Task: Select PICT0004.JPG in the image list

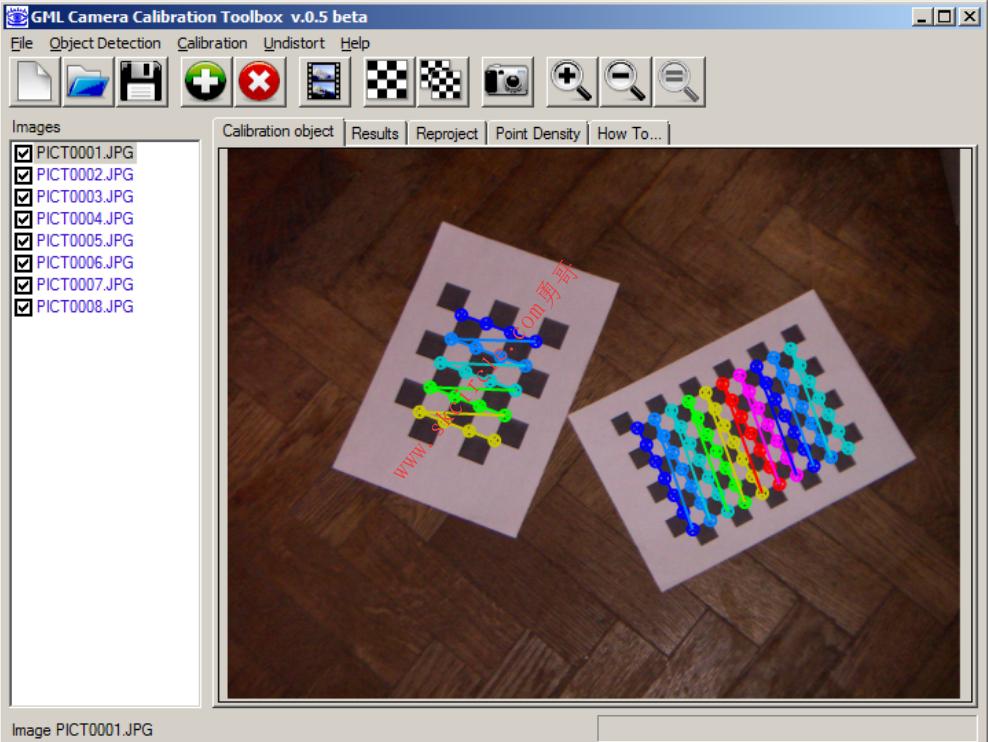Action: coord(85,219)
